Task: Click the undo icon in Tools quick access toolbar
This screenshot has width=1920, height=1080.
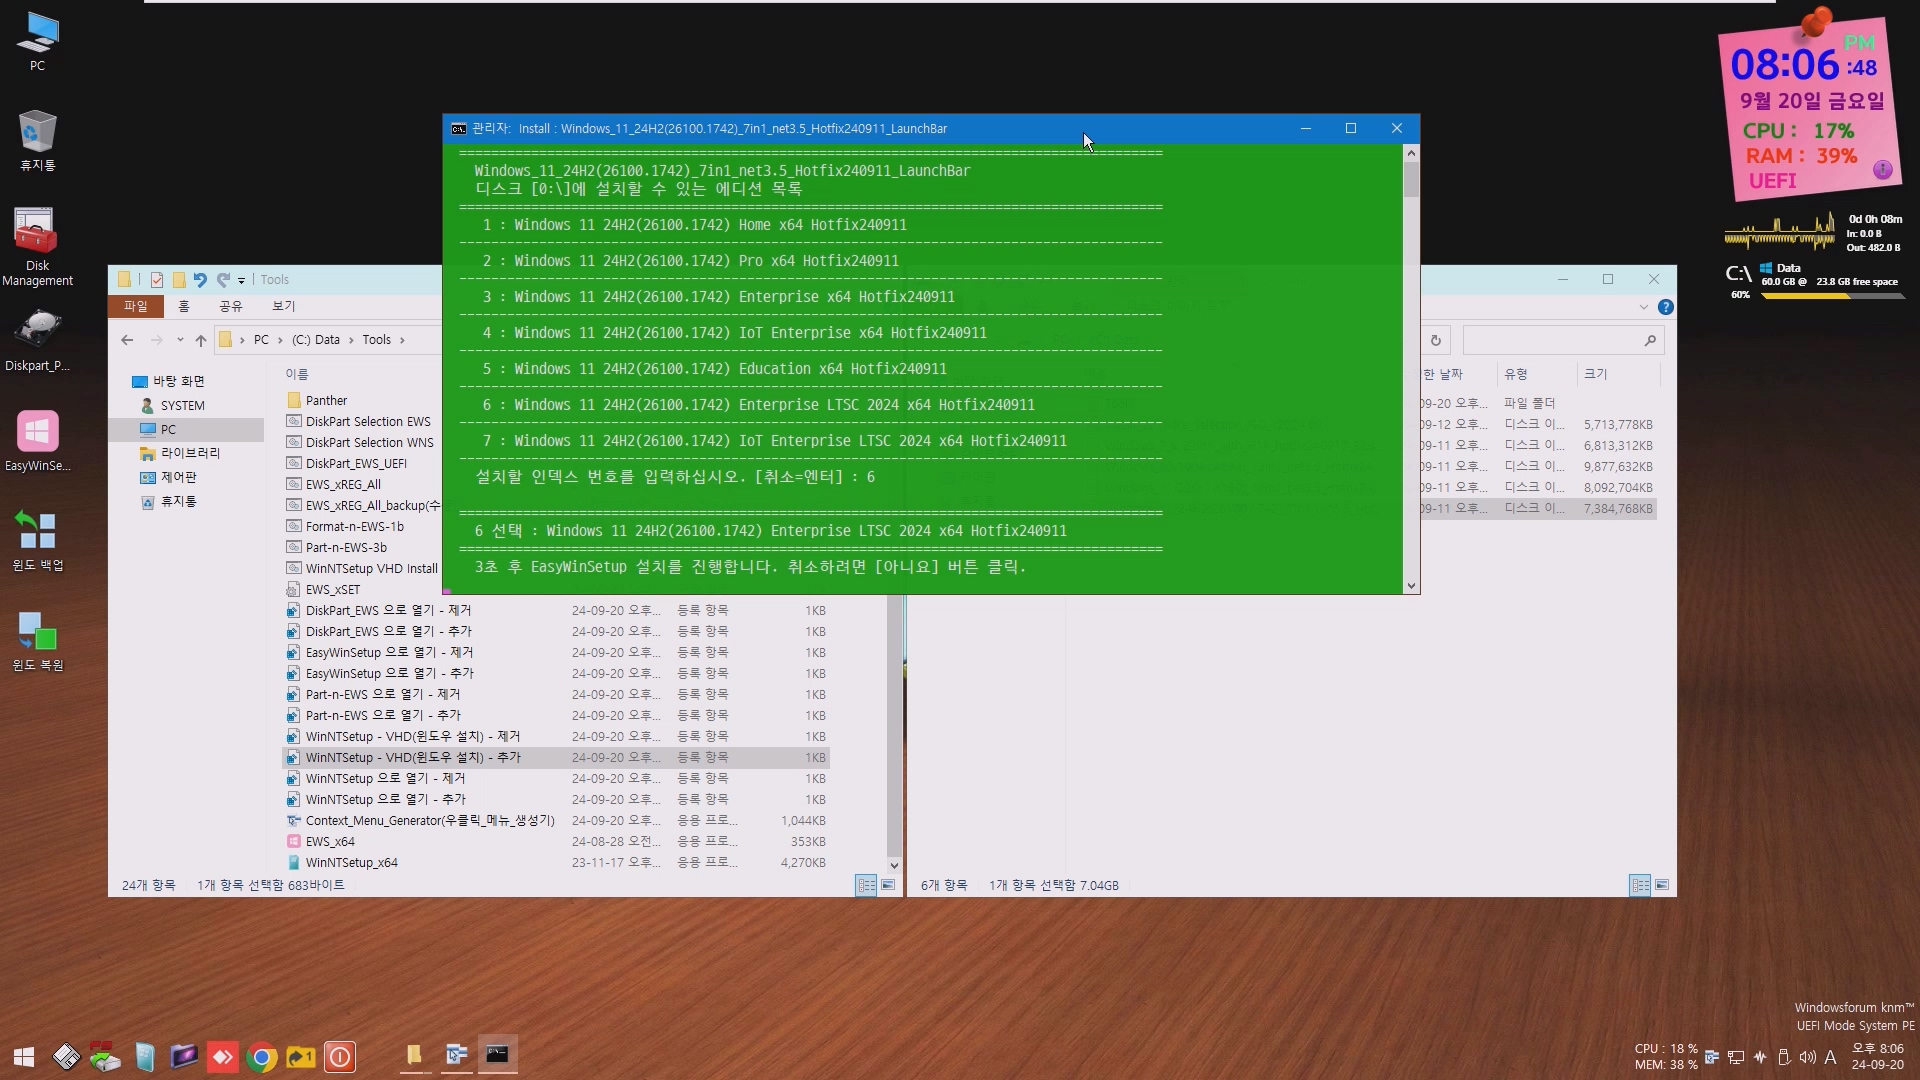Action: coord(199,280)
